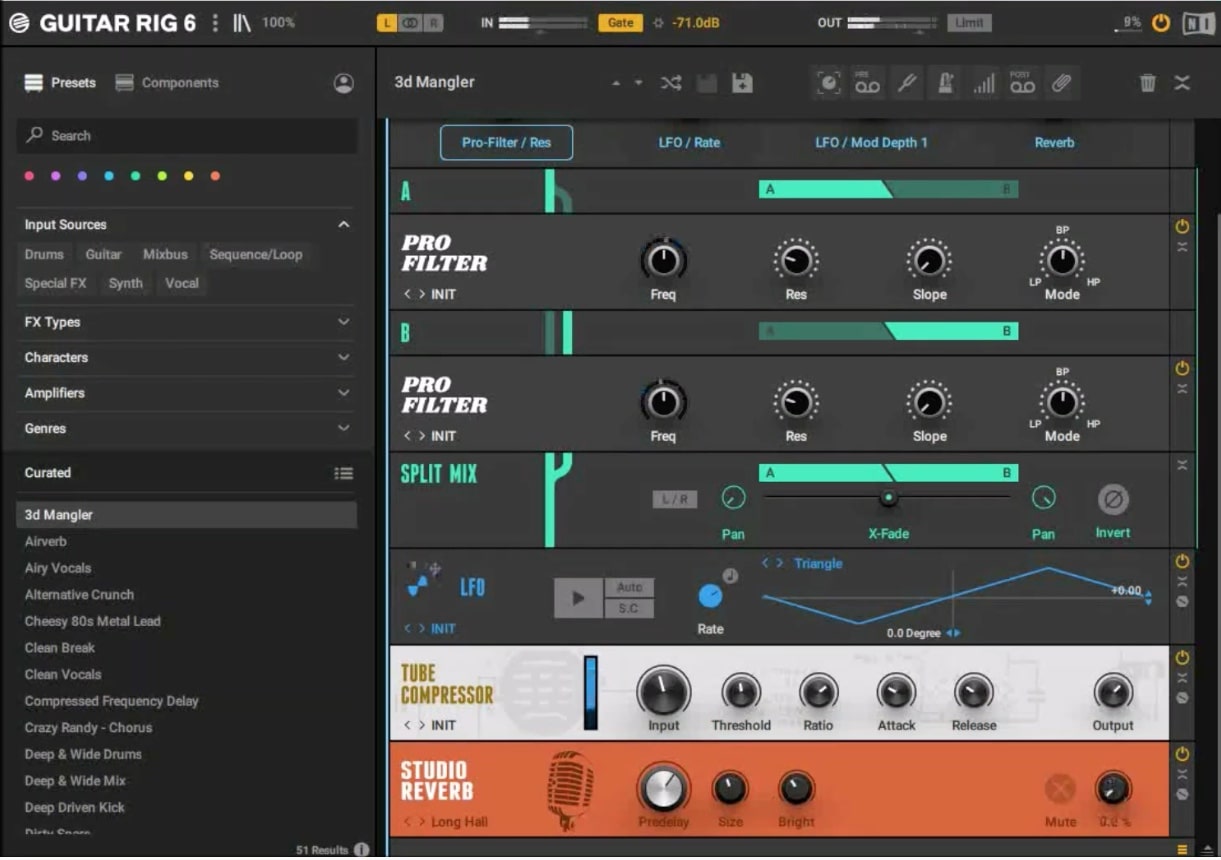The width and height of the screenshot is (1221, 860).
Task: Toggle the output Limit button
Action: (968, 22)
